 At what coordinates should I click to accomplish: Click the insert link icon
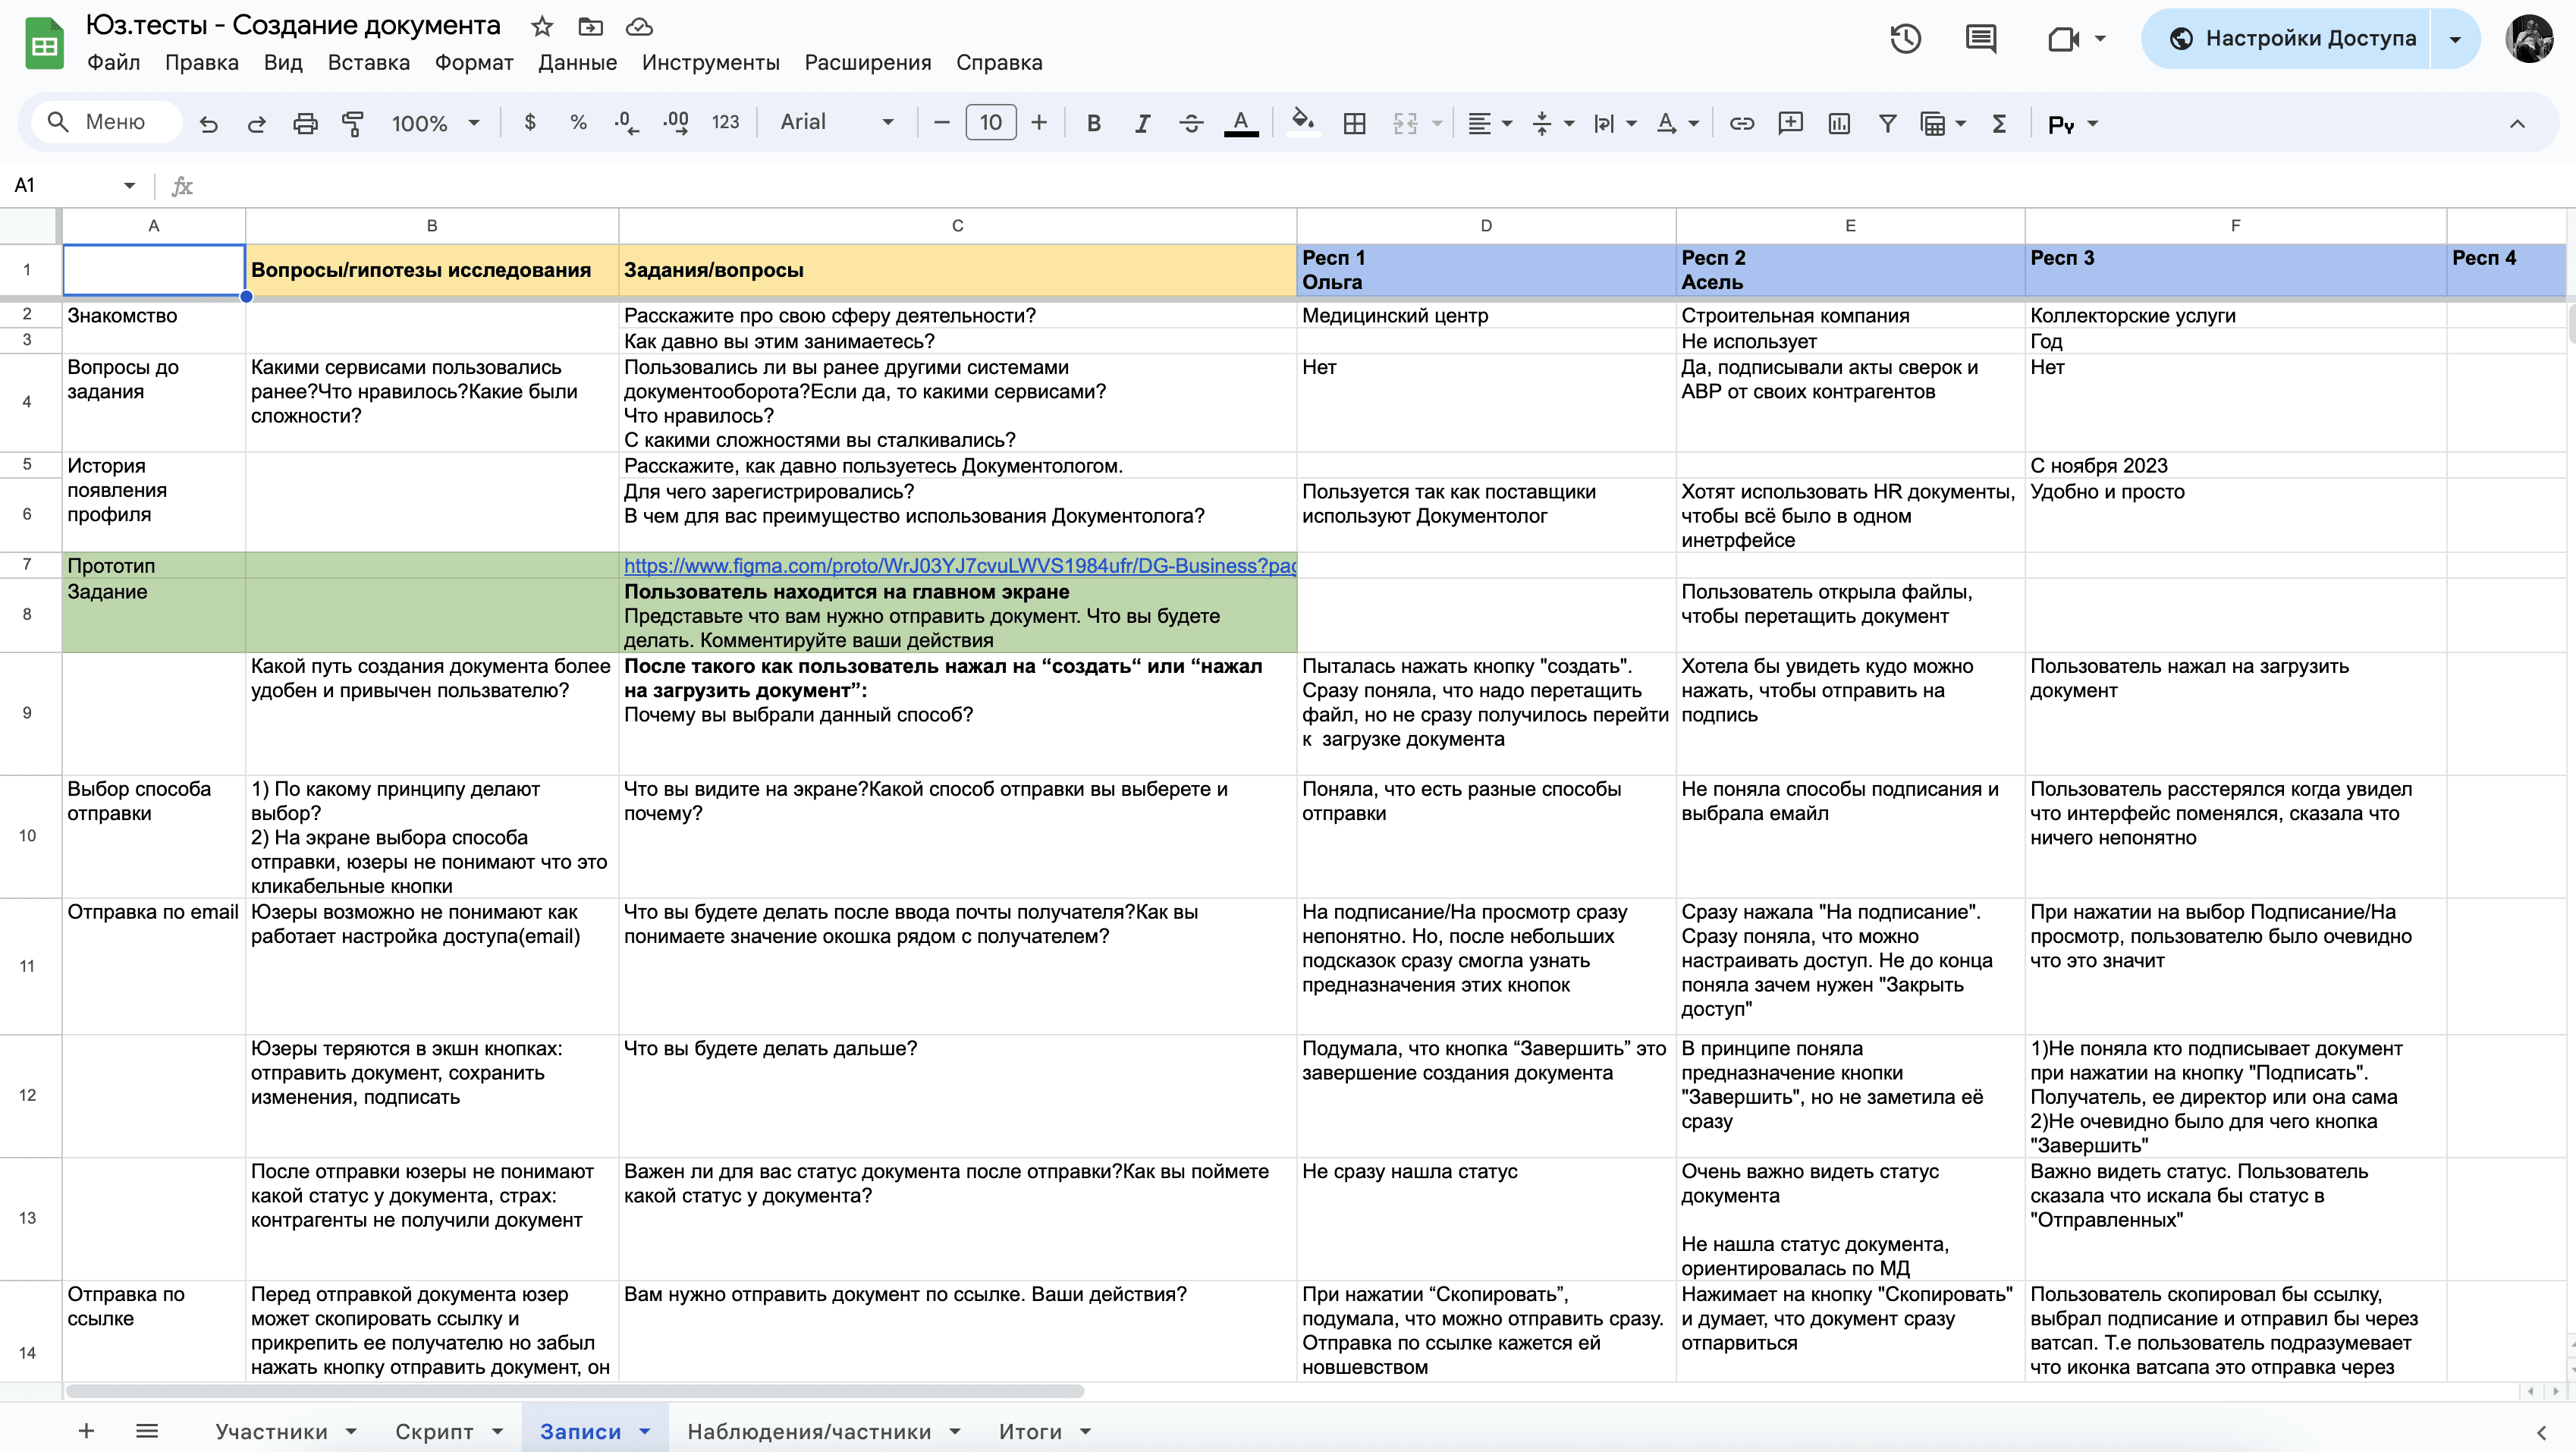point(1742,123)
